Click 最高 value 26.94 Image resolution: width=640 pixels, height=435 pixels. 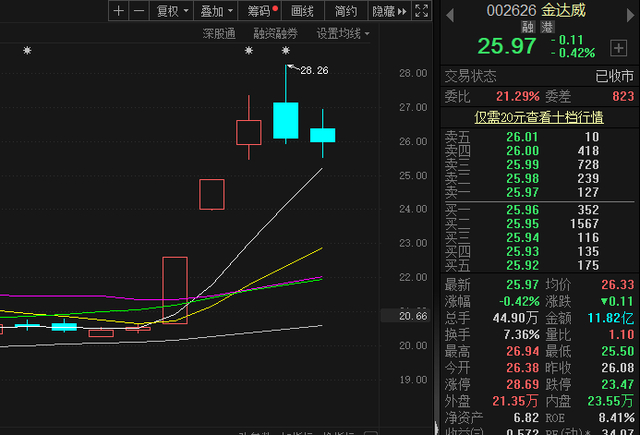point(522,351)
